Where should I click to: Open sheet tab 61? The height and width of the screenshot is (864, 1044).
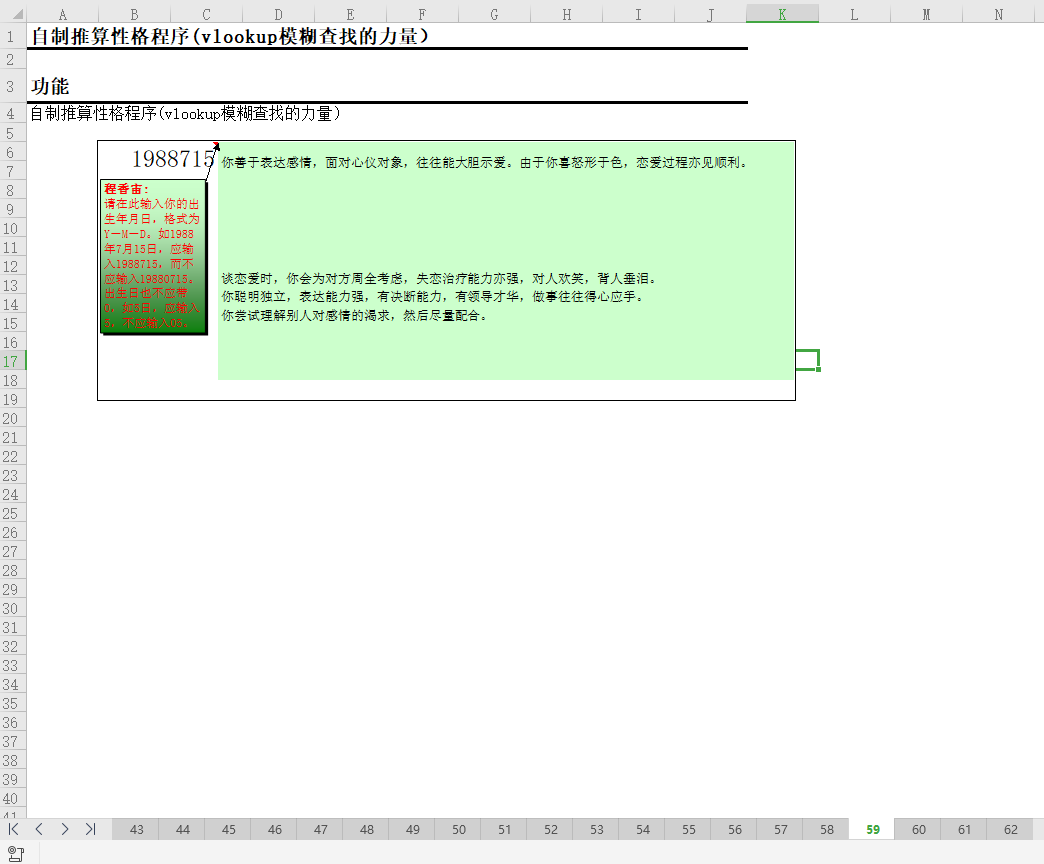tap(964, 829)
